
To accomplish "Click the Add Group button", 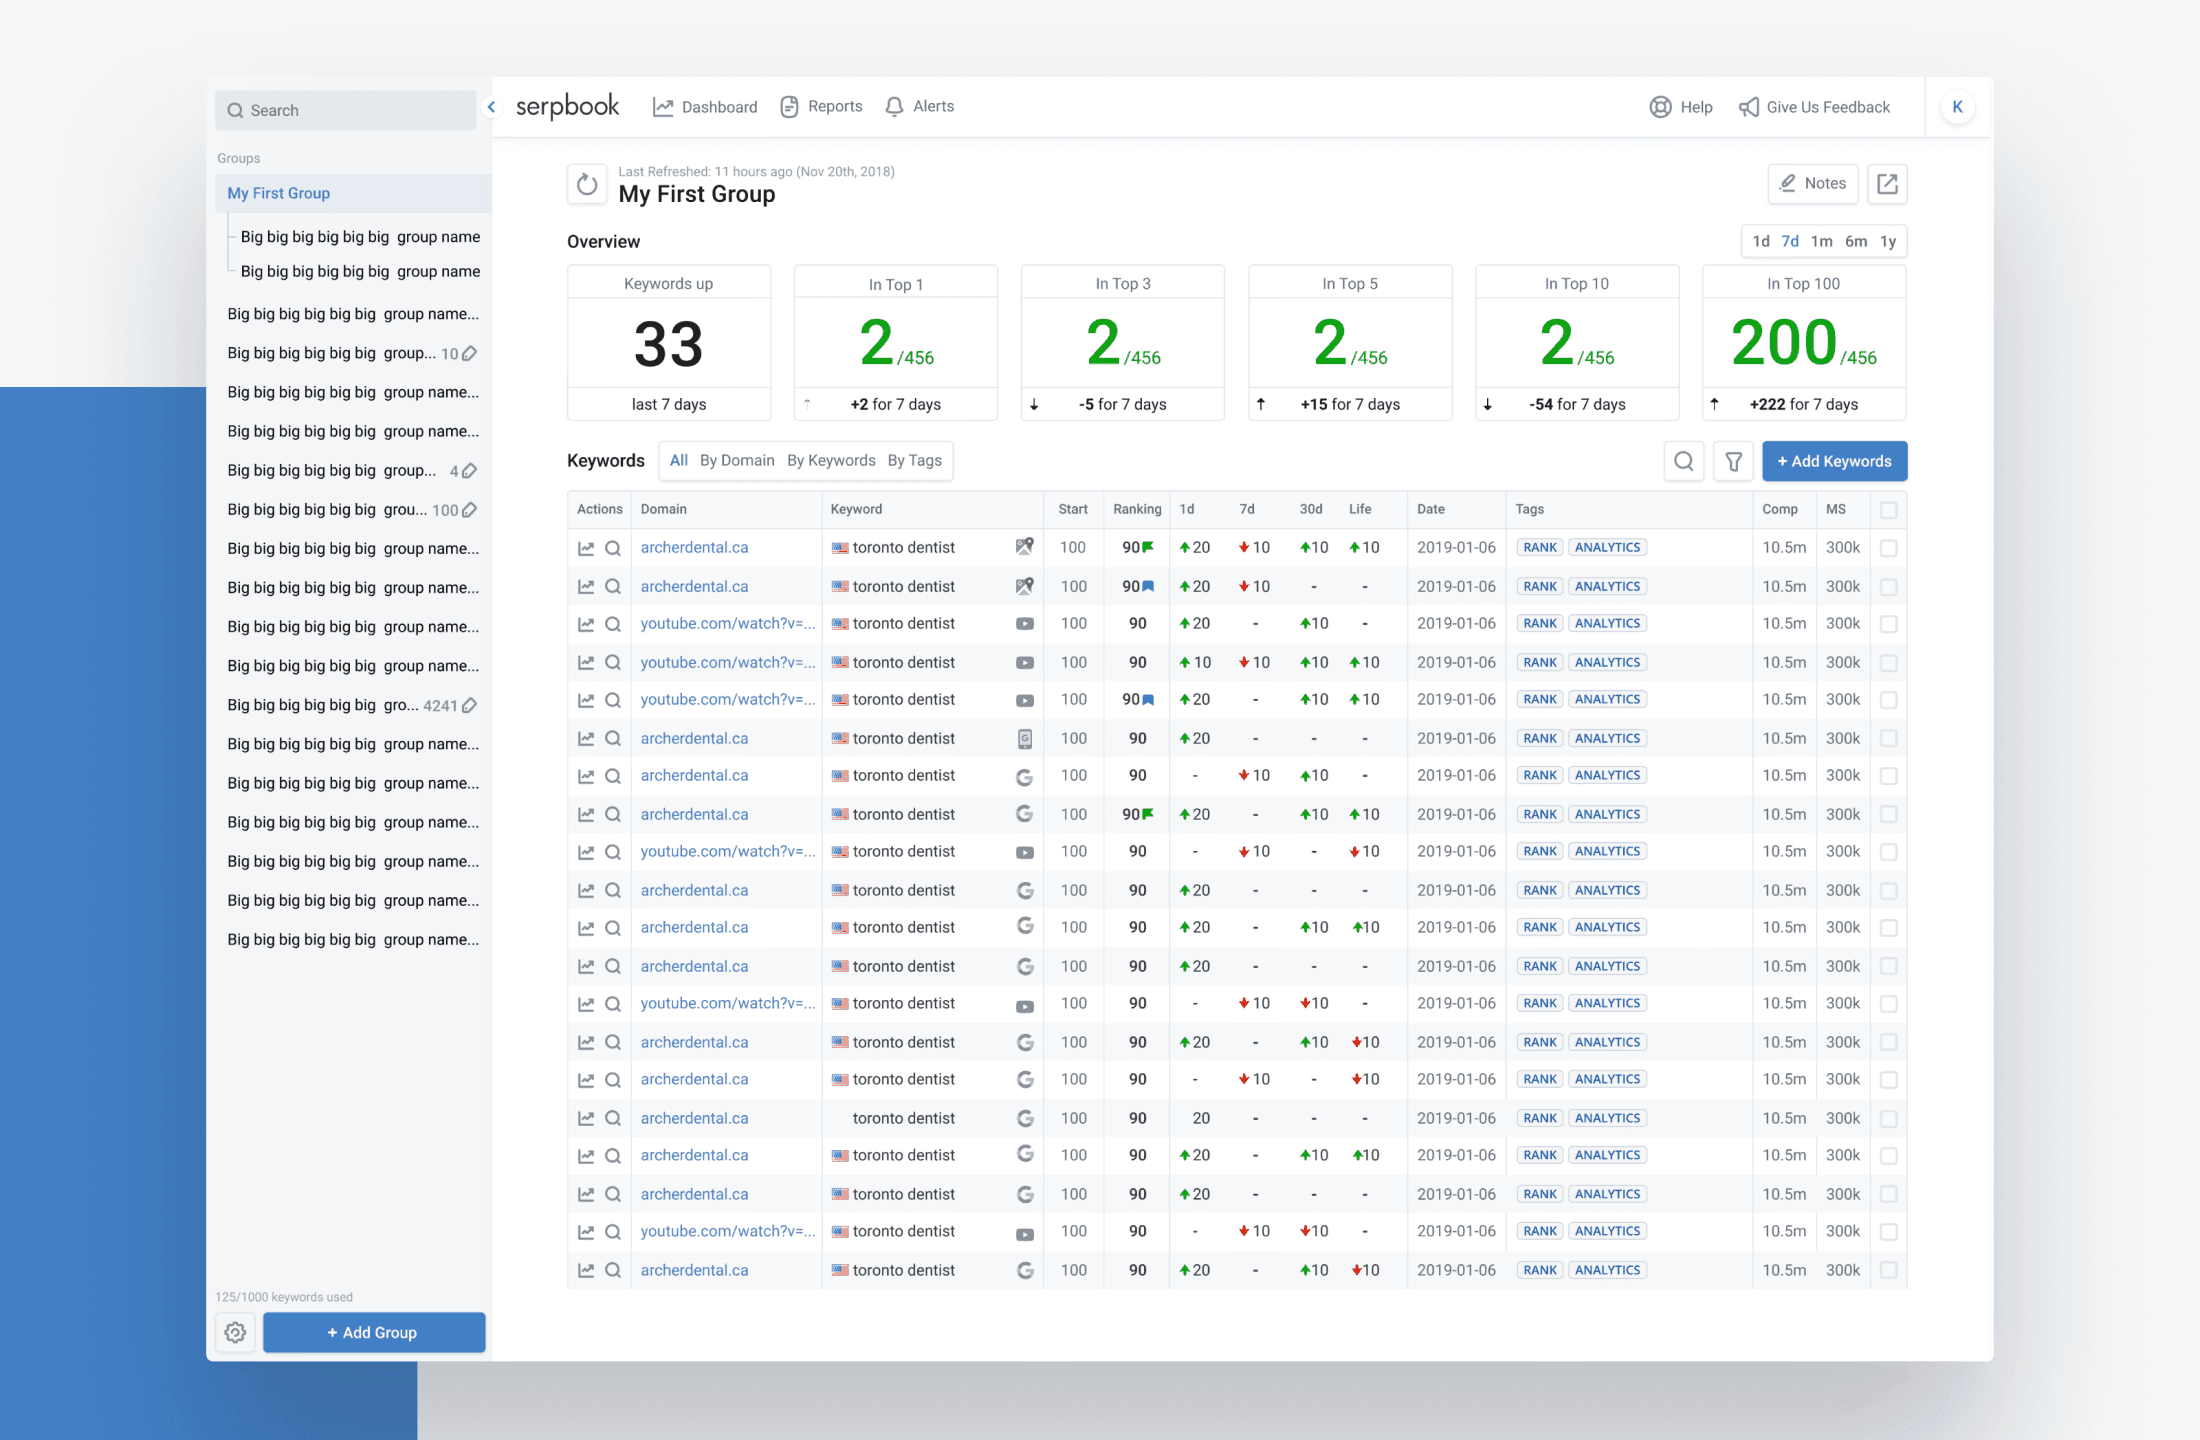I will click(x=373, y=1332).
